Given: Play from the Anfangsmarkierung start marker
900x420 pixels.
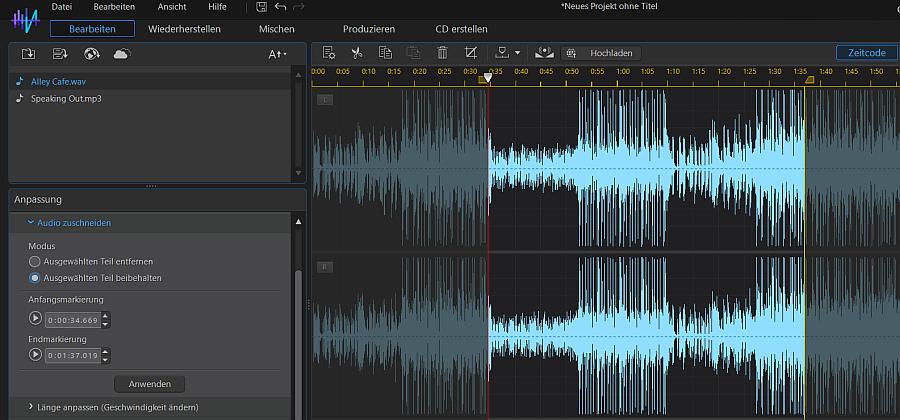Looking at the screenshot, I should coord(36,319).
